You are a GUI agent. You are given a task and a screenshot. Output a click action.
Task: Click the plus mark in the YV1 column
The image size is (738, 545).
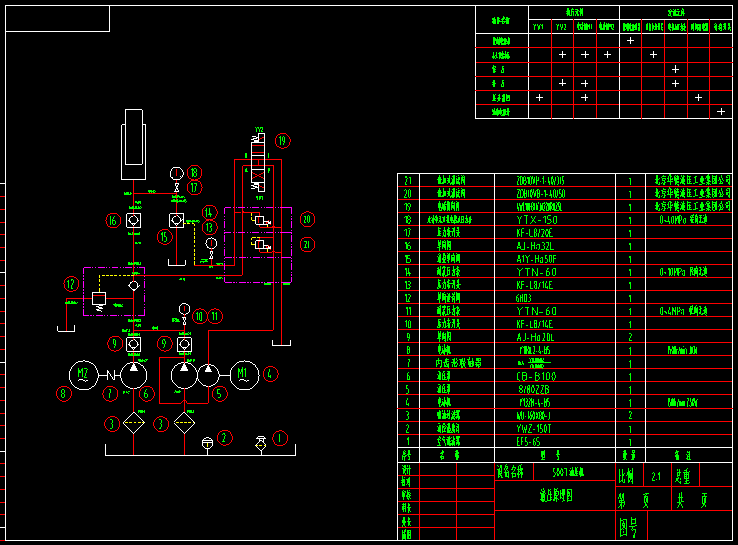pos(540,97)
